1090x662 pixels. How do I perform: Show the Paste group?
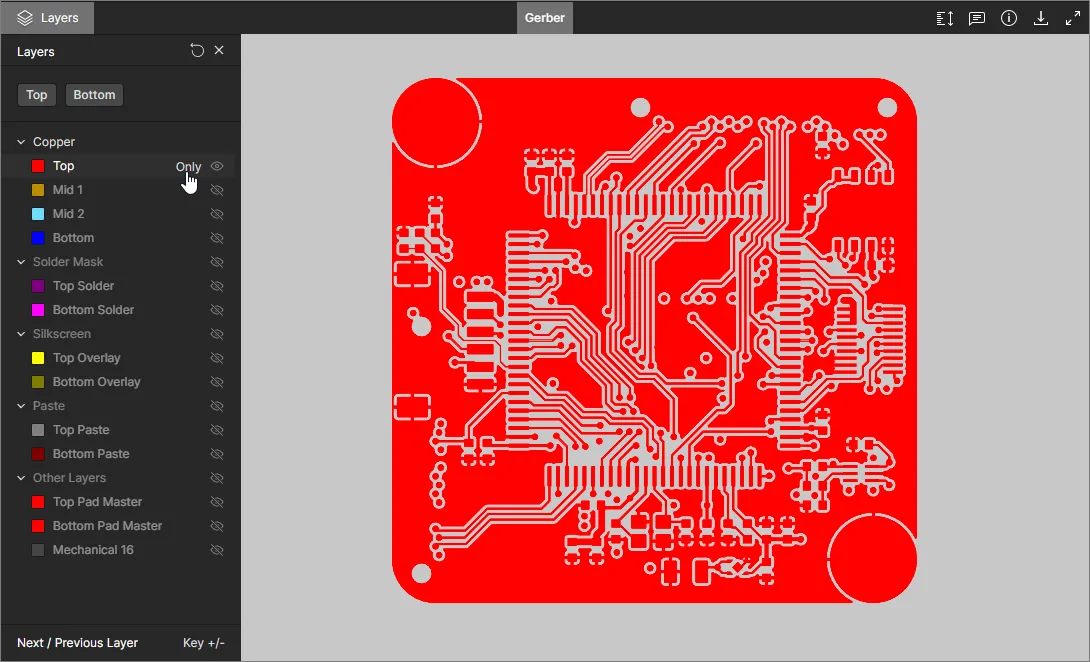pos(217,406)
